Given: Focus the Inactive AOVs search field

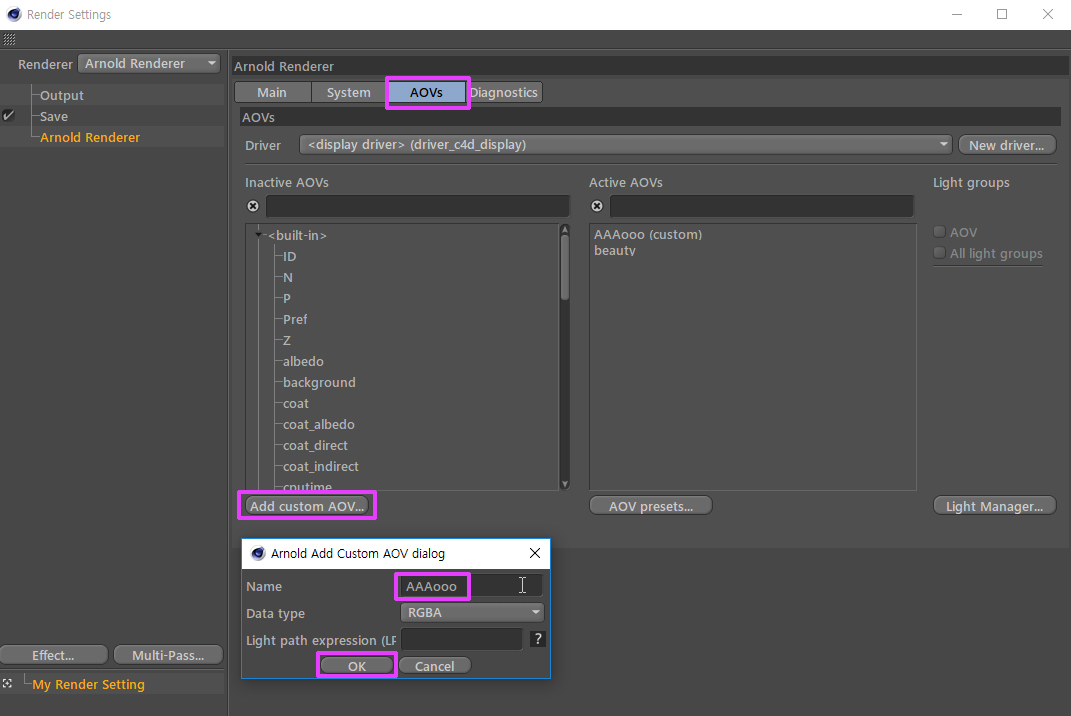Looking at the screenshot, I should coord(417,206).
